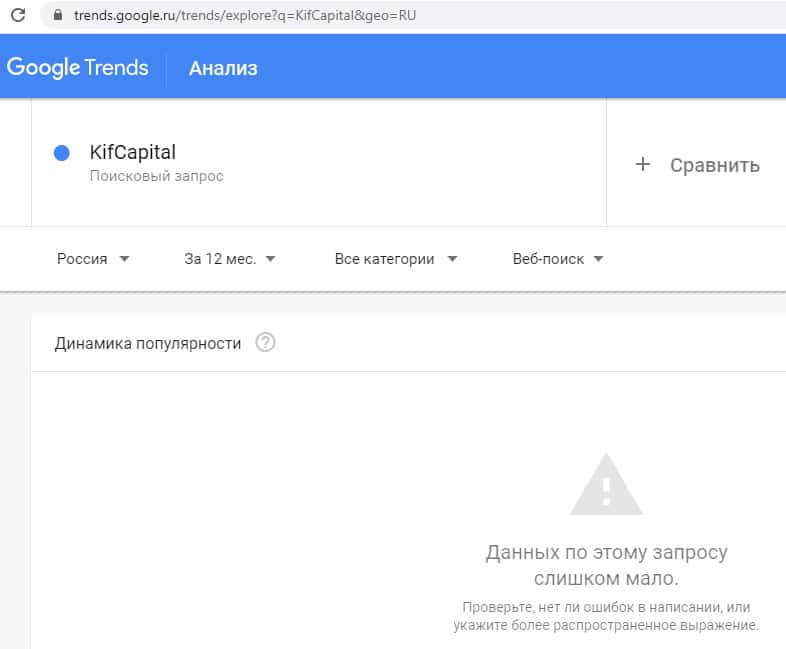Click the Google Trends logo
Screen dimensions: 786x649
click(77, 68)
